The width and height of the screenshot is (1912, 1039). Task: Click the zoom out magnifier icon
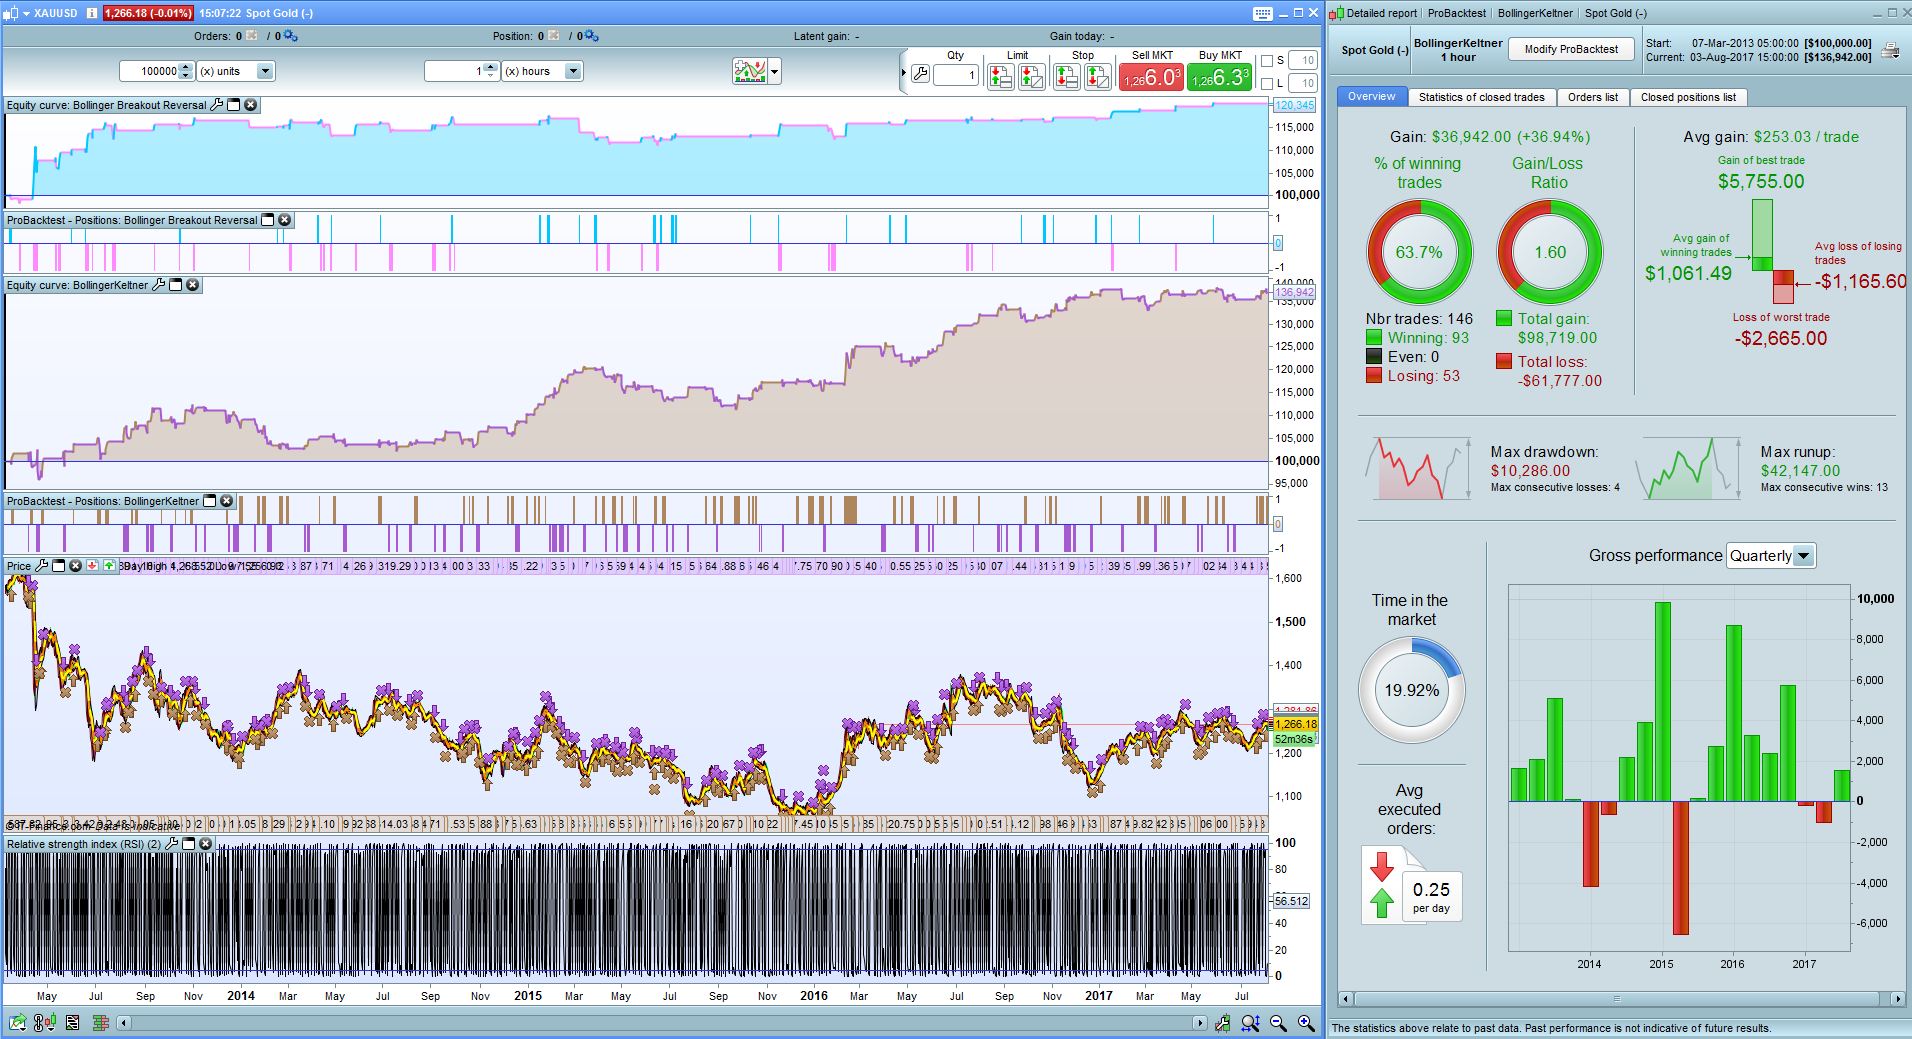tap(1278, 1022)
